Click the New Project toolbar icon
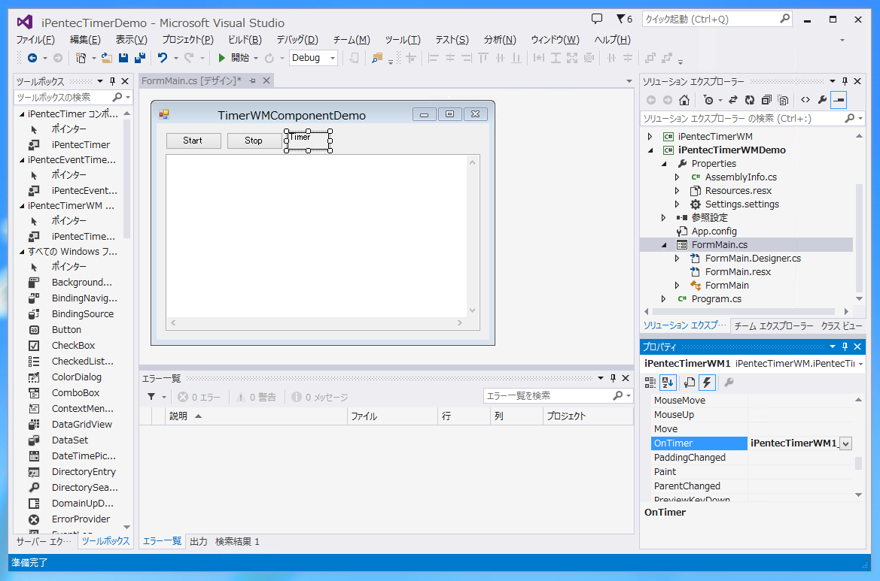This screenshot has width=880, height=581. 81,58
